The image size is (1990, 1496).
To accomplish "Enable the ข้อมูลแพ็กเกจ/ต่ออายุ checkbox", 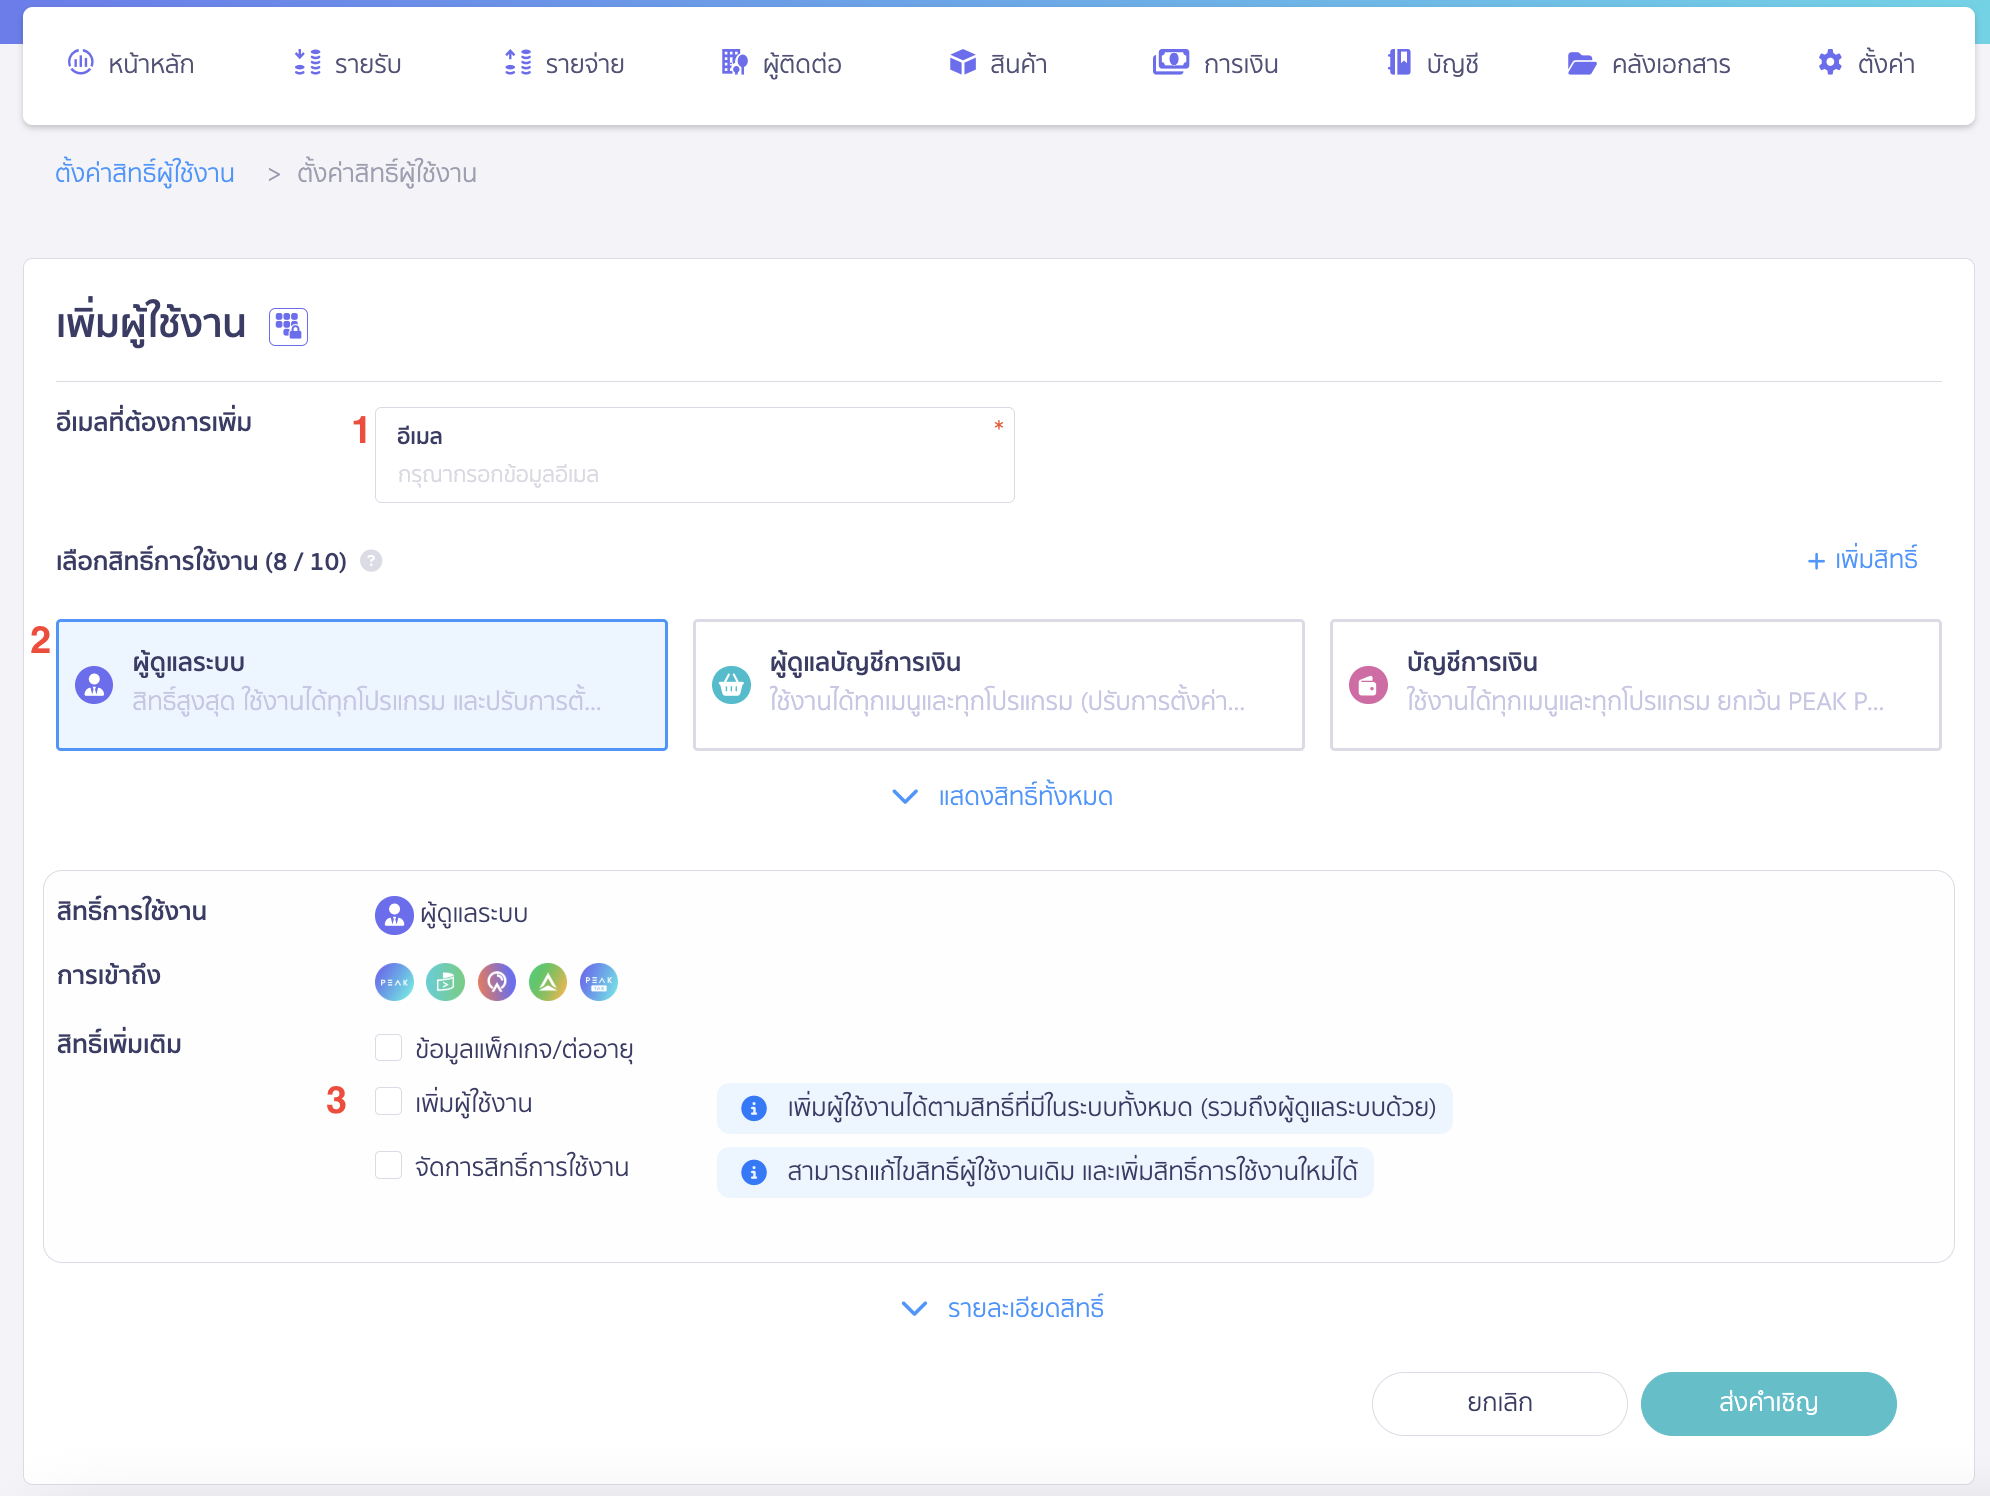I will (388, 1046).
